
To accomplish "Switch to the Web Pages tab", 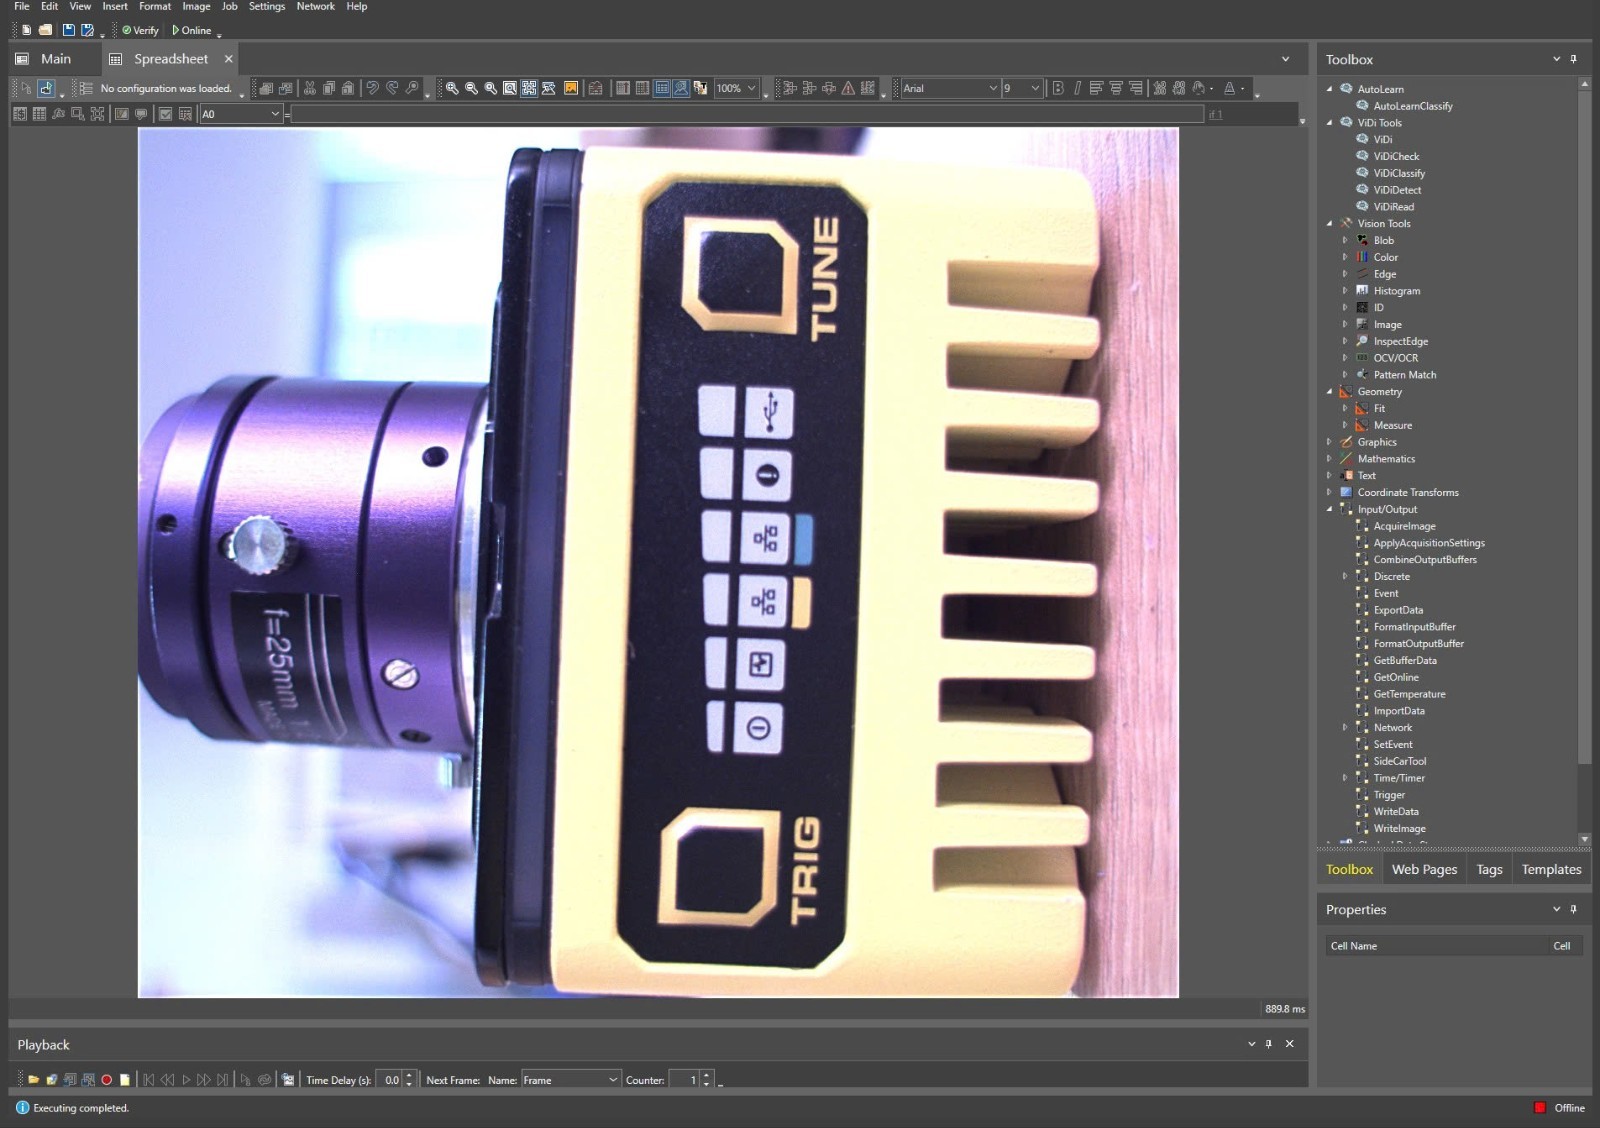I will (1424, 869).
